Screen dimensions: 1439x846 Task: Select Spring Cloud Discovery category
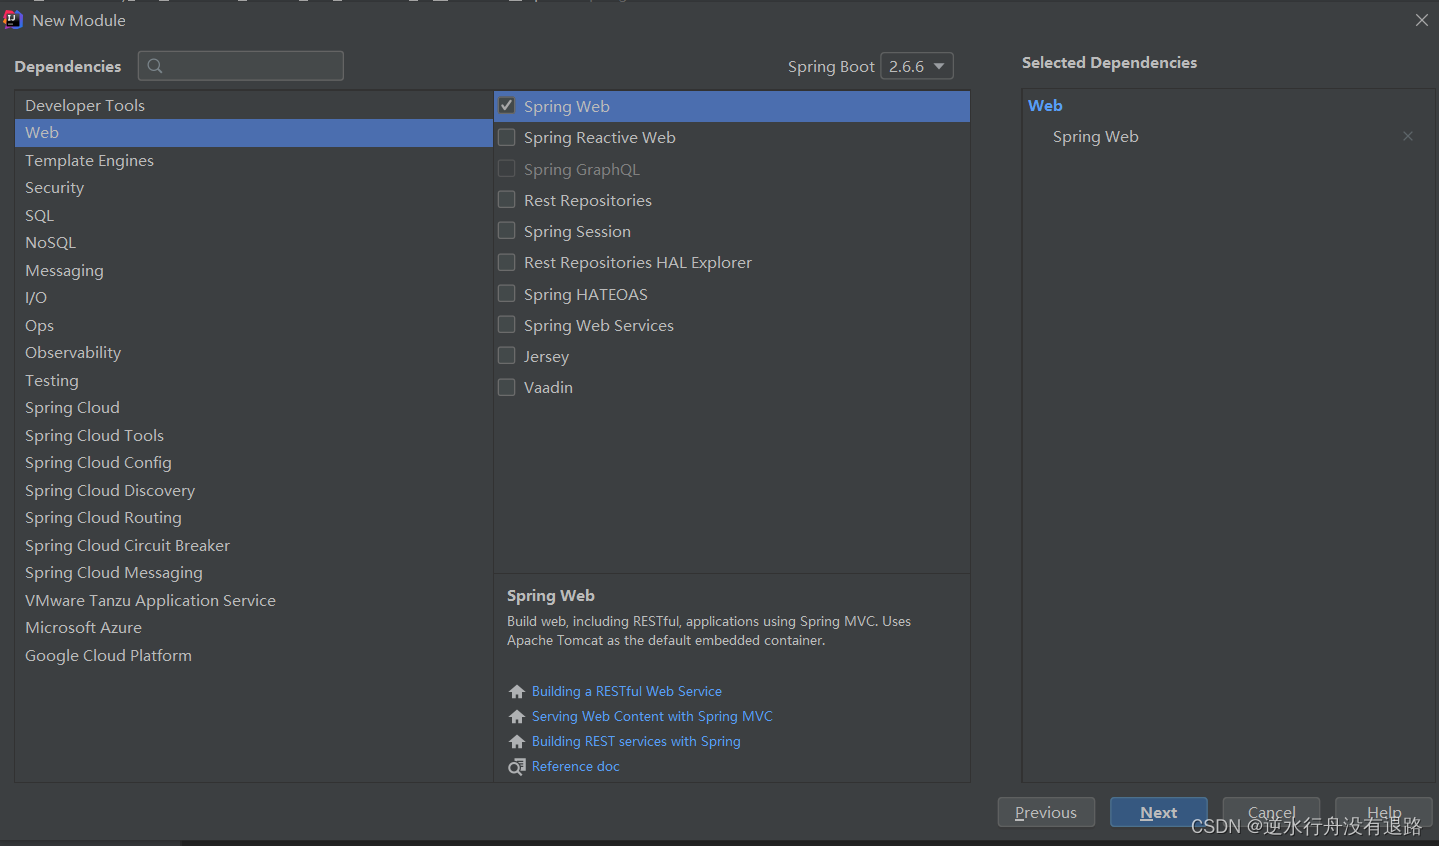254,490
